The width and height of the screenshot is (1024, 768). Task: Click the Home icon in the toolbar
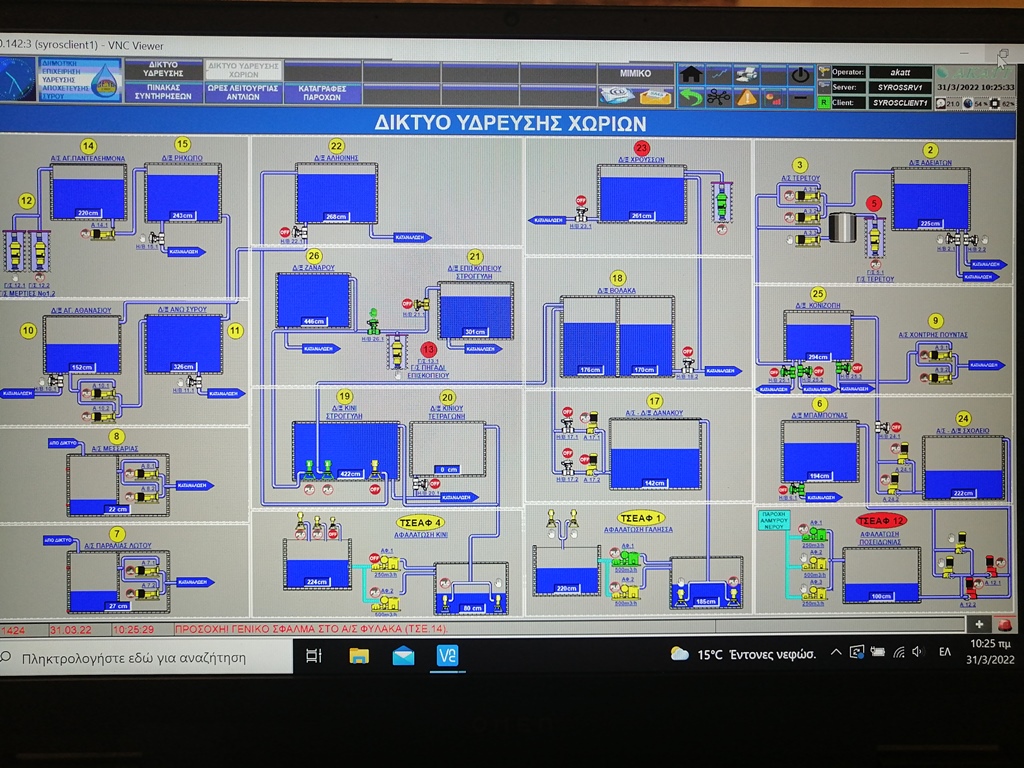coord(690,75)
